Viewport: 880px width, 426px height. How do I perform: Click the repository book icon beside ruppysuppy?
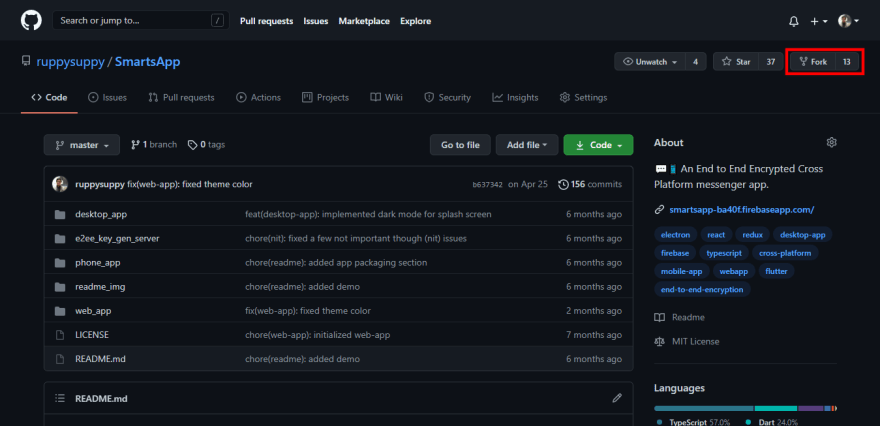[26, 61]
